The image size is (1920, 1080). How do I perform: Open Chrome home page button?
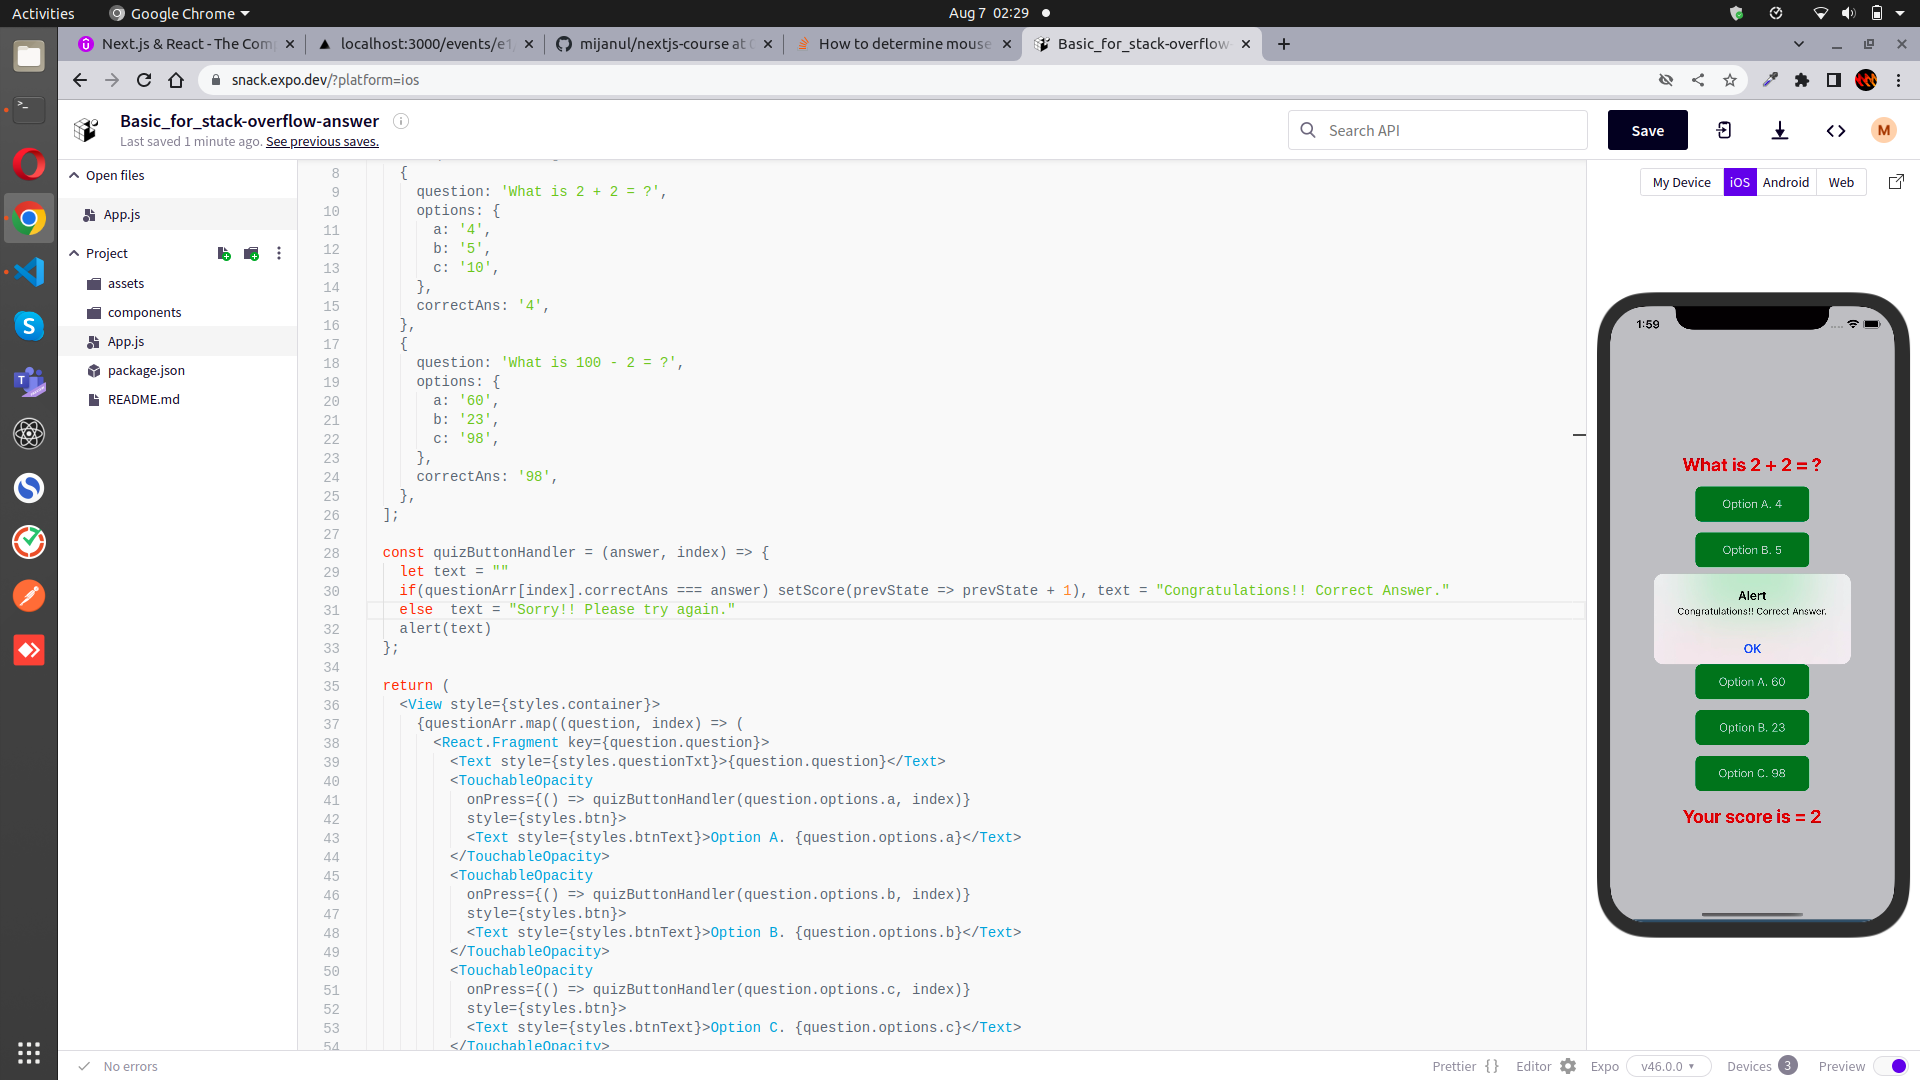point(176,80)
